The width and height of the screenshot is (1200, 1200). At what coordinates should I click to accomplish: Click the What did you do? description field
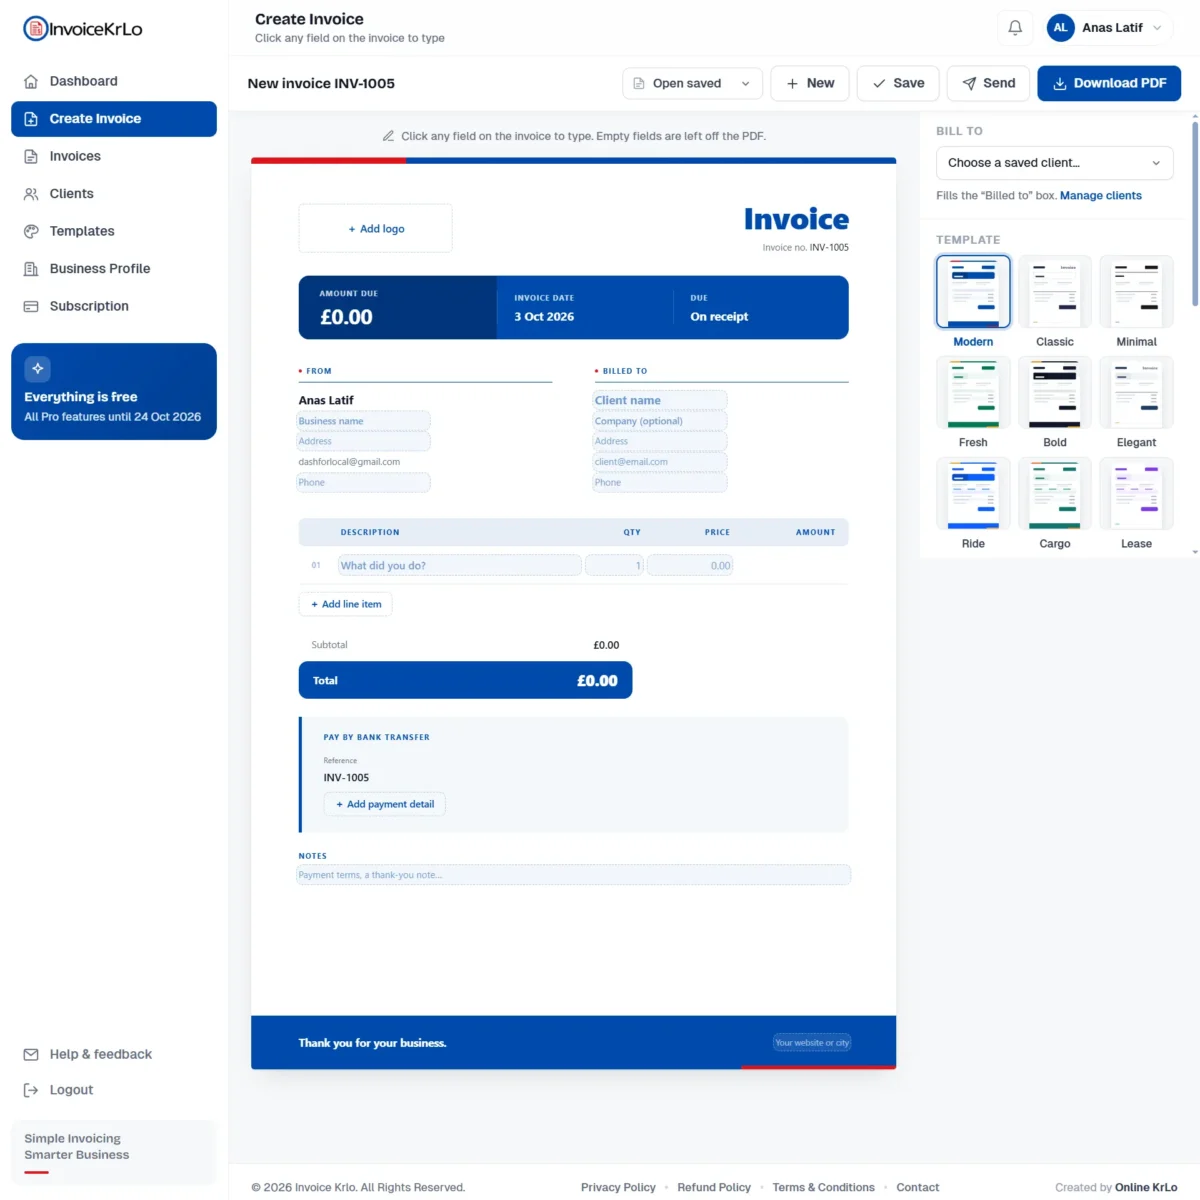460,565
